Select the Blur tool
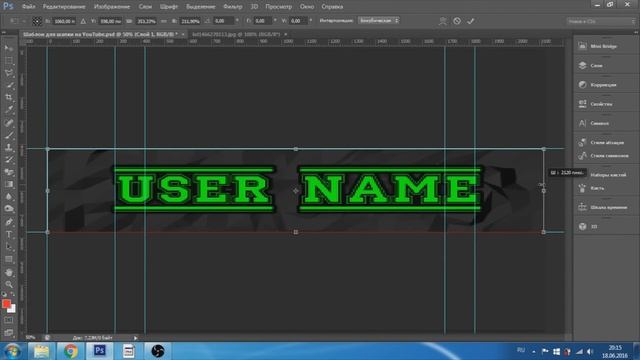Screen dimensions: 640x360 click(9, 196)
